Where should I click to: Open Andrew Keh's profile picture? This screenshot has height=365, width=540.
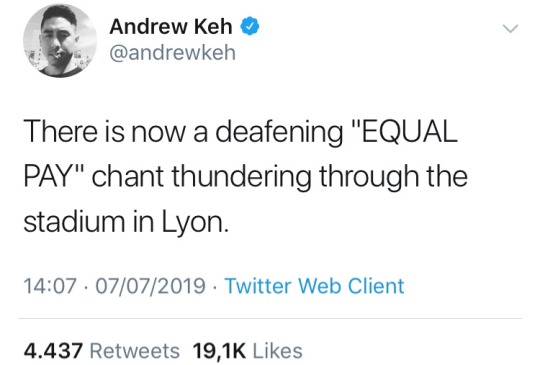tap(60, 41)
